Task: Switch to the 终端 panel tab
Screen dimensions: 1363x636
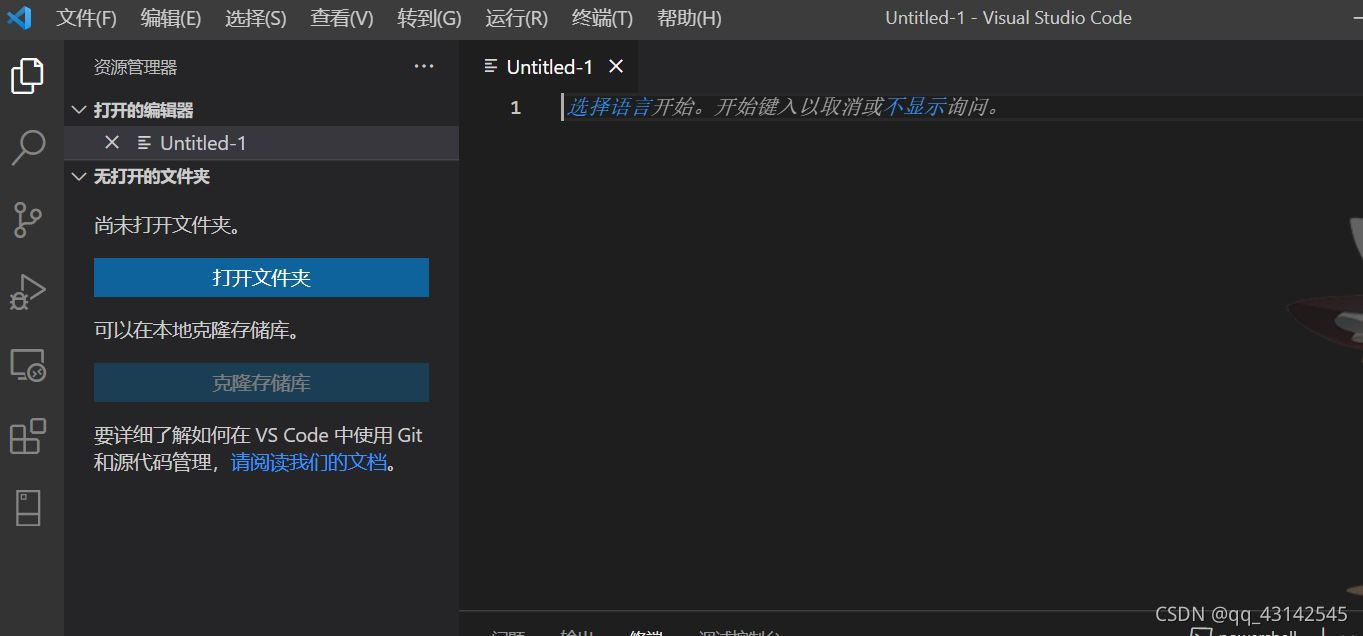Action: pyautogui.click(x=645, y=632)
